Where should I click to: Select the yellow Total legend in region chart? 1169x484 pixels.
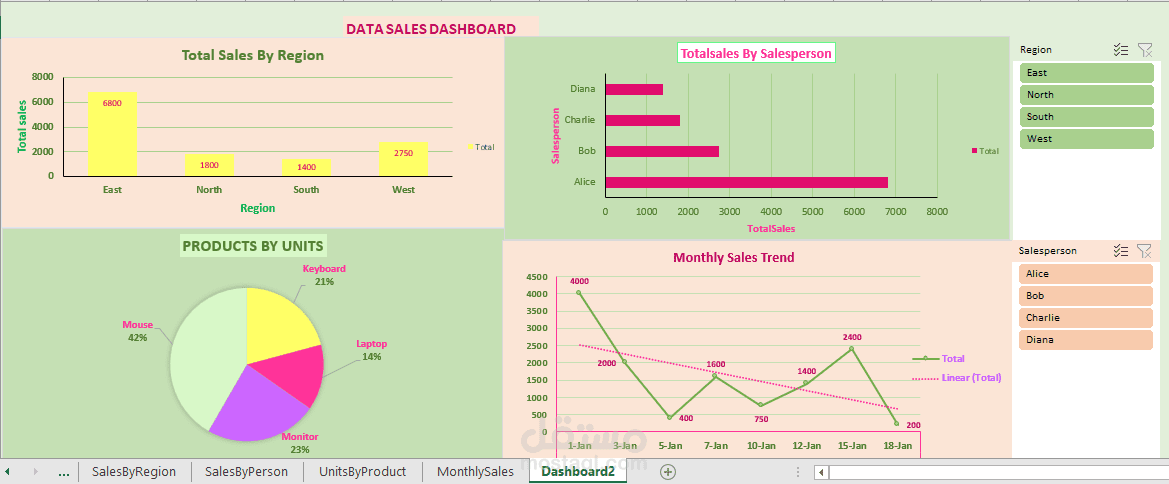coord(481,148)
